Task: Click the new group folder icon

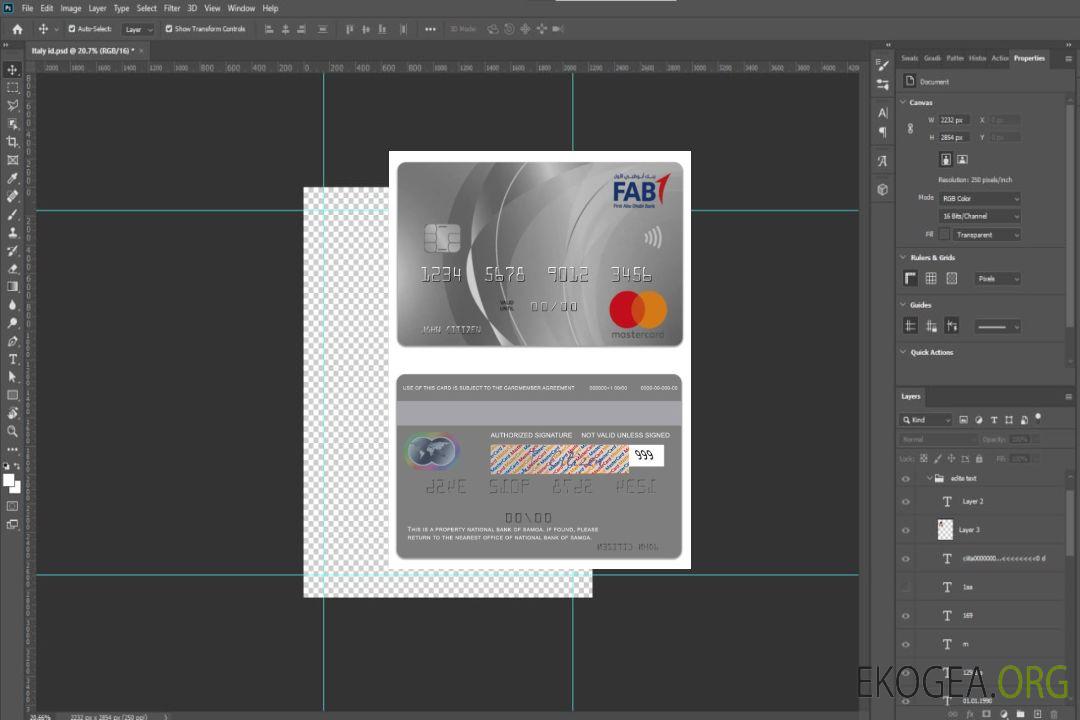Action: pos(1020,714)
